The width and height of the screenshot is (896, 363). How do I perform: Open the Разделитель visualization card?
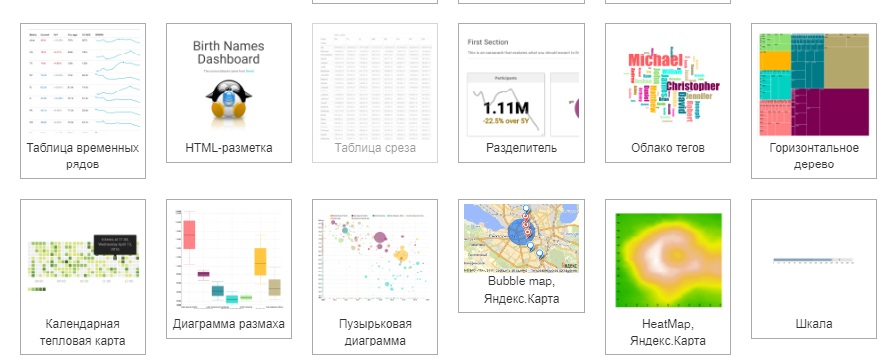[x=521, y=93]
